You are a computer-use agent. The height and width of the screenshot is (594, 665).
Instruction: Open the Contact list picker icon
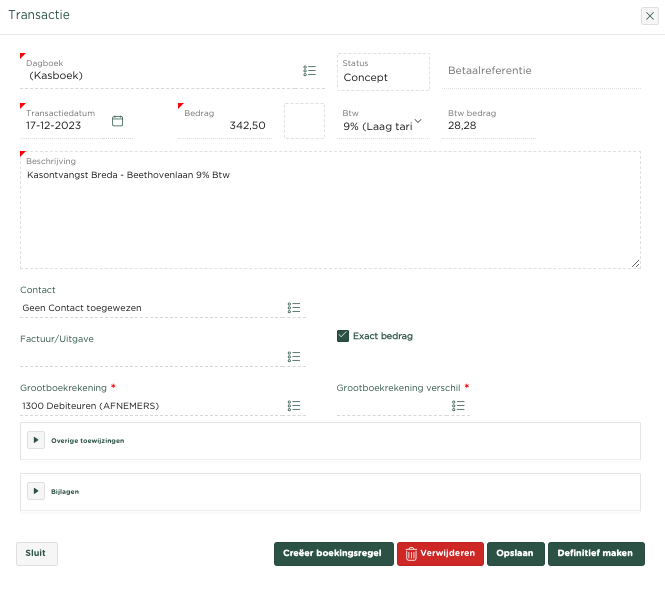294,308
